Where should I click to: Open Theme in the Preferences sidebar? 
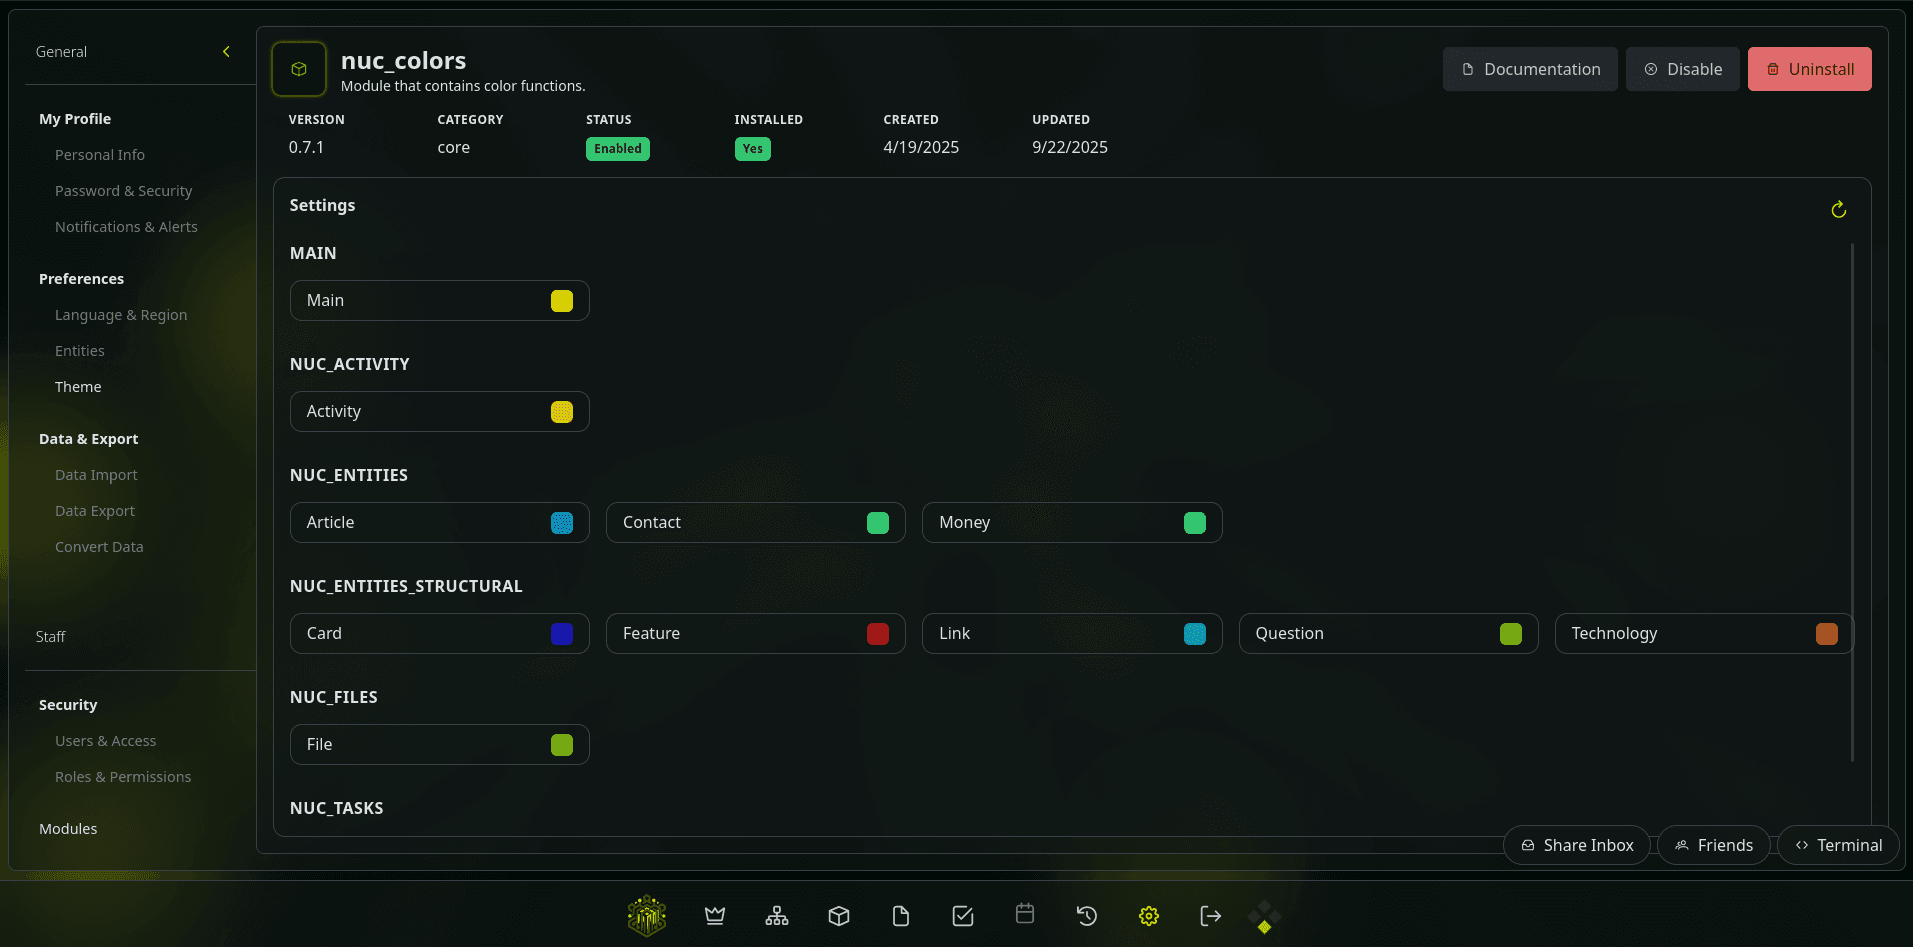pos(78,386)
